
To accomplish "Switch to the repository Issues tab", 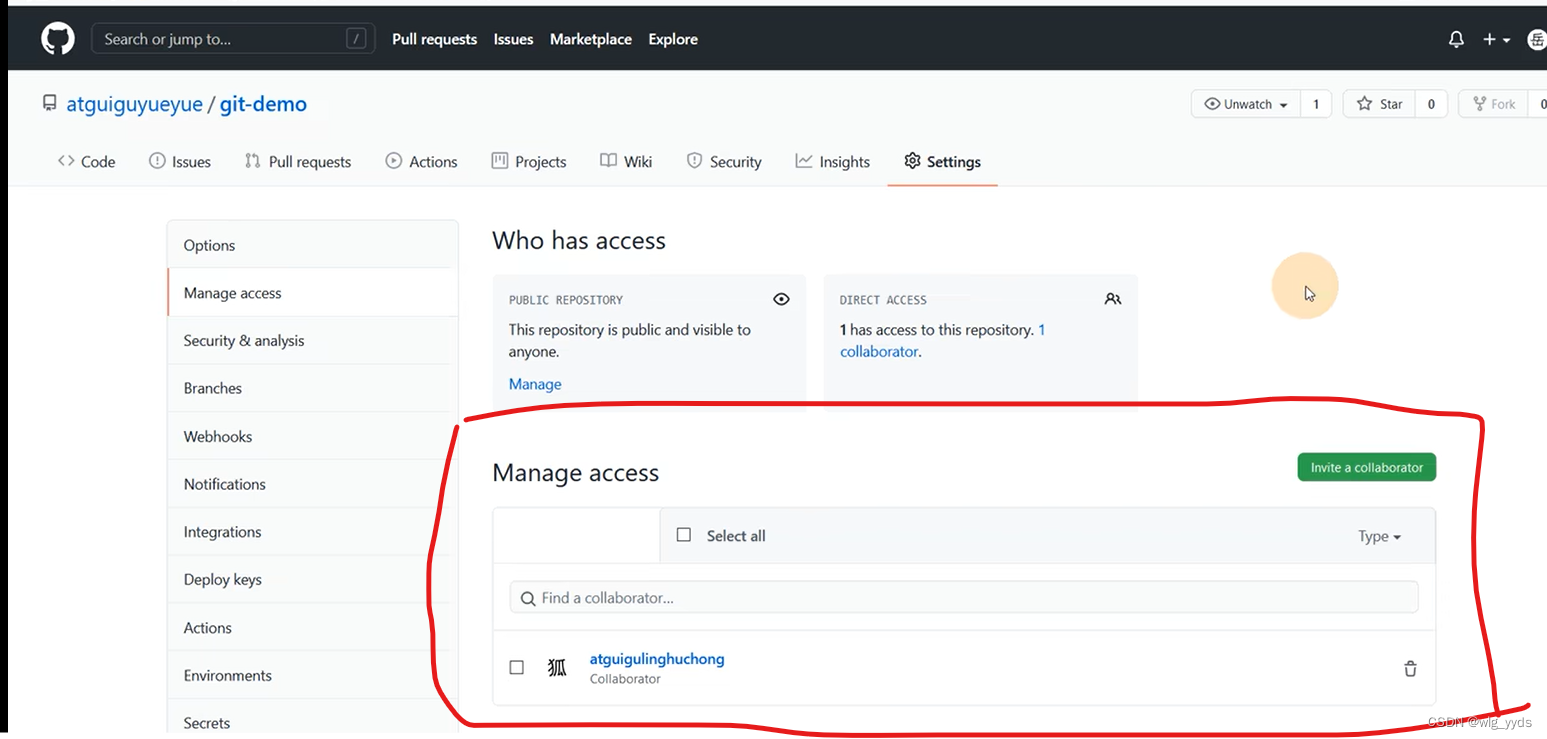I will [x=180, y=161].
